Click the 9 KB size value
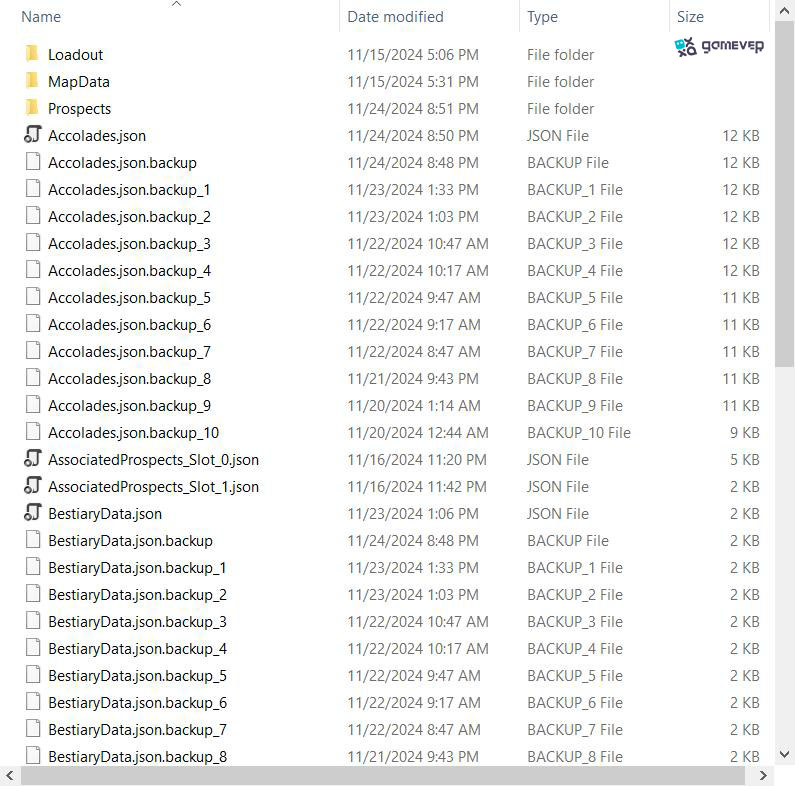The height and width of the screenshot is (786, 795). coord(744,433)
